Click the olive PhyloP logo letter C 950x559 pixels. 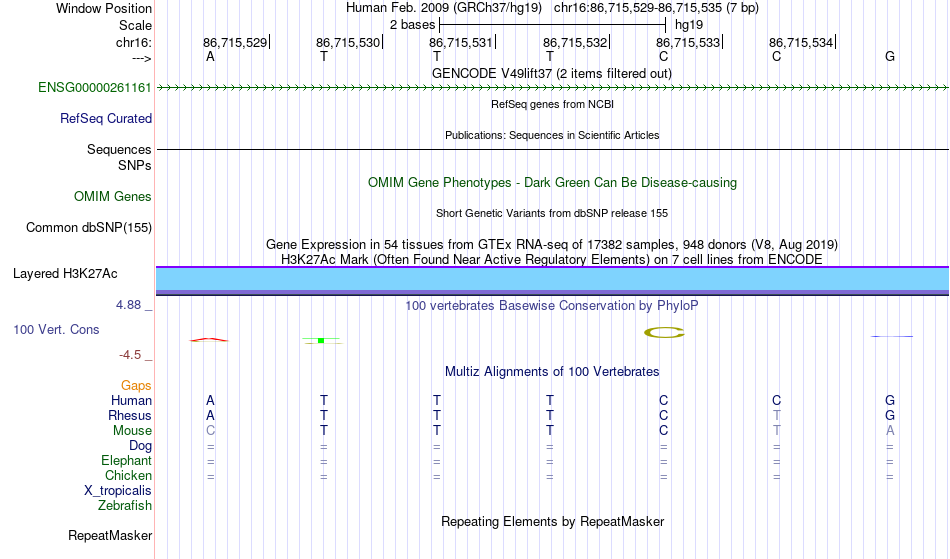(664, 332)
